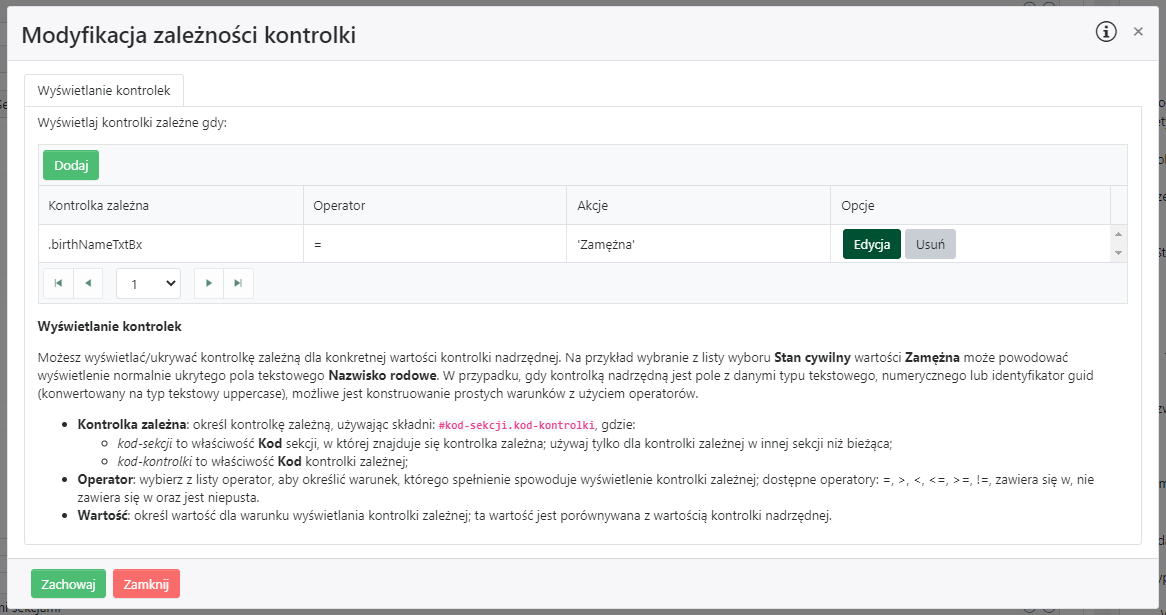Viewport: 1166px width, 615px height.
Task: Click the grid scrollbar down arrow
Action: click(1119, 253)
